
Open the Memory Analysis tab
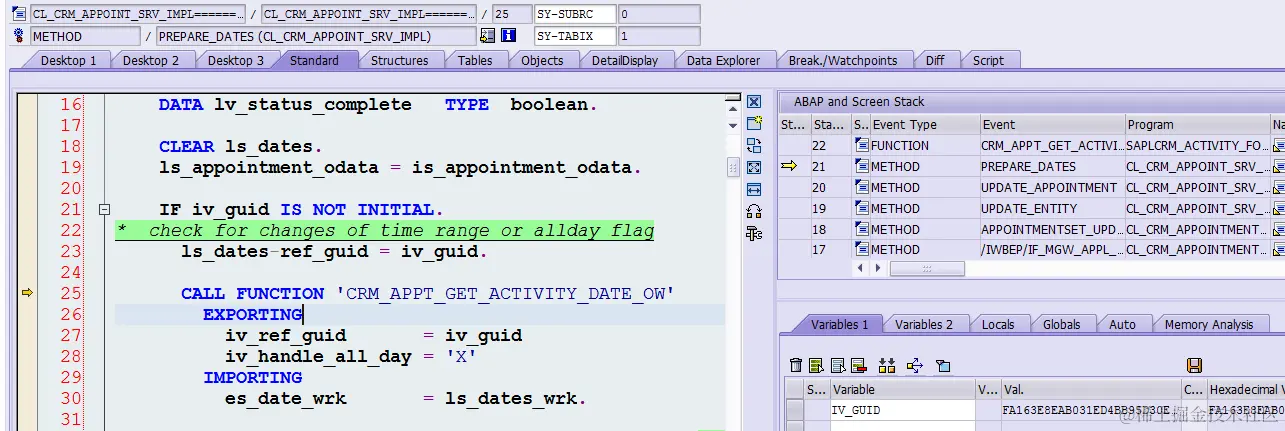(x=1209, y=324)
